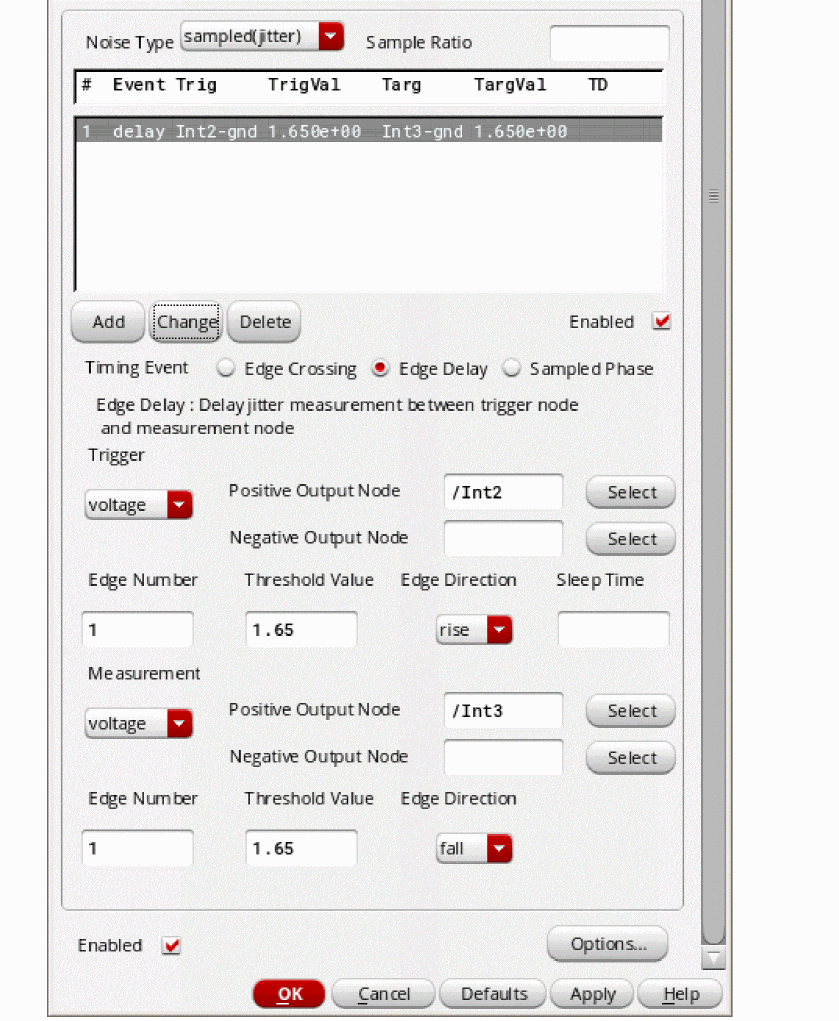Select the Edge Delay radio button
Screen dimensions: 839x1021
[380, 368]
